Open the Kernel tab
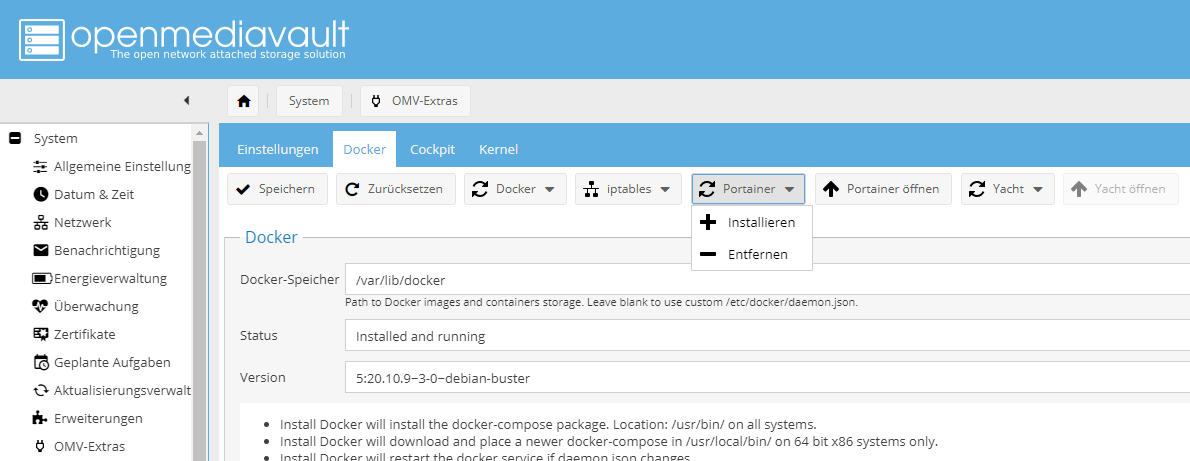Screen dimensions: 1190x461 [498, 149]
